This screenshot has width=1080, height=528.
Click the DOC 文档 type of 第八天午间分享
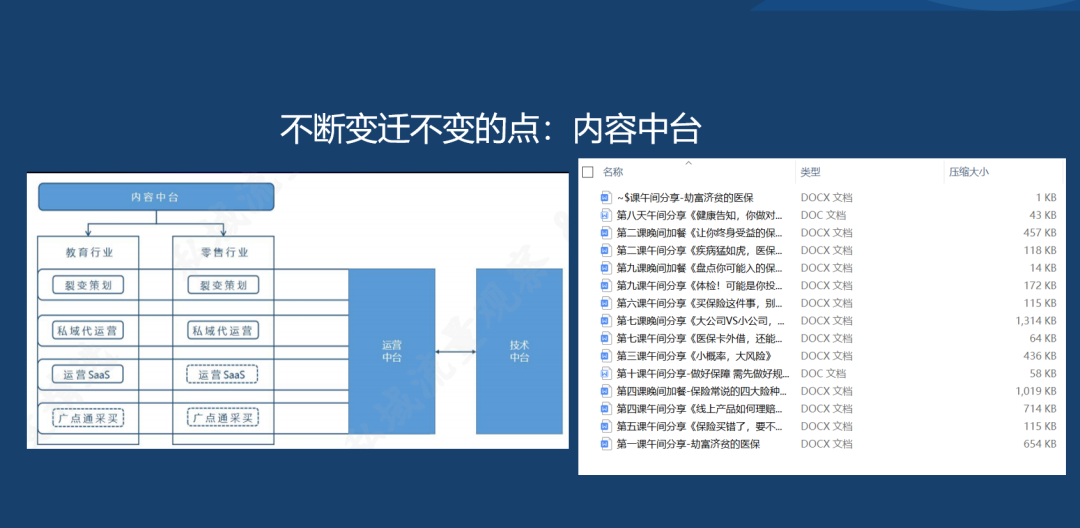[x=823, y=215]
